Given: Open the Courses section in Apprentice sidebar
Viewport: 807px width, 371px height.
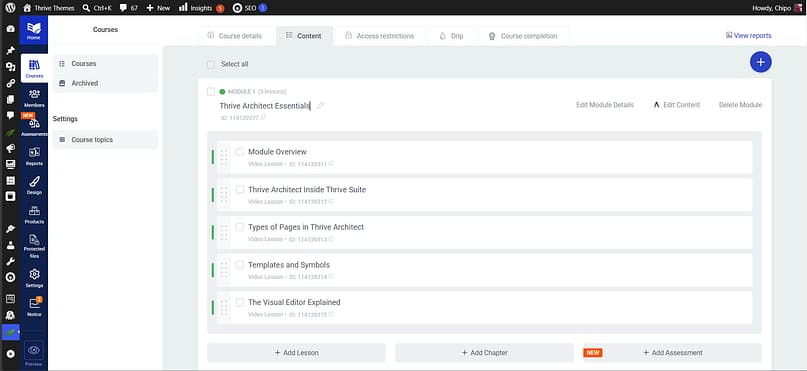Looking at the screenshot, I should coord(34,68).
